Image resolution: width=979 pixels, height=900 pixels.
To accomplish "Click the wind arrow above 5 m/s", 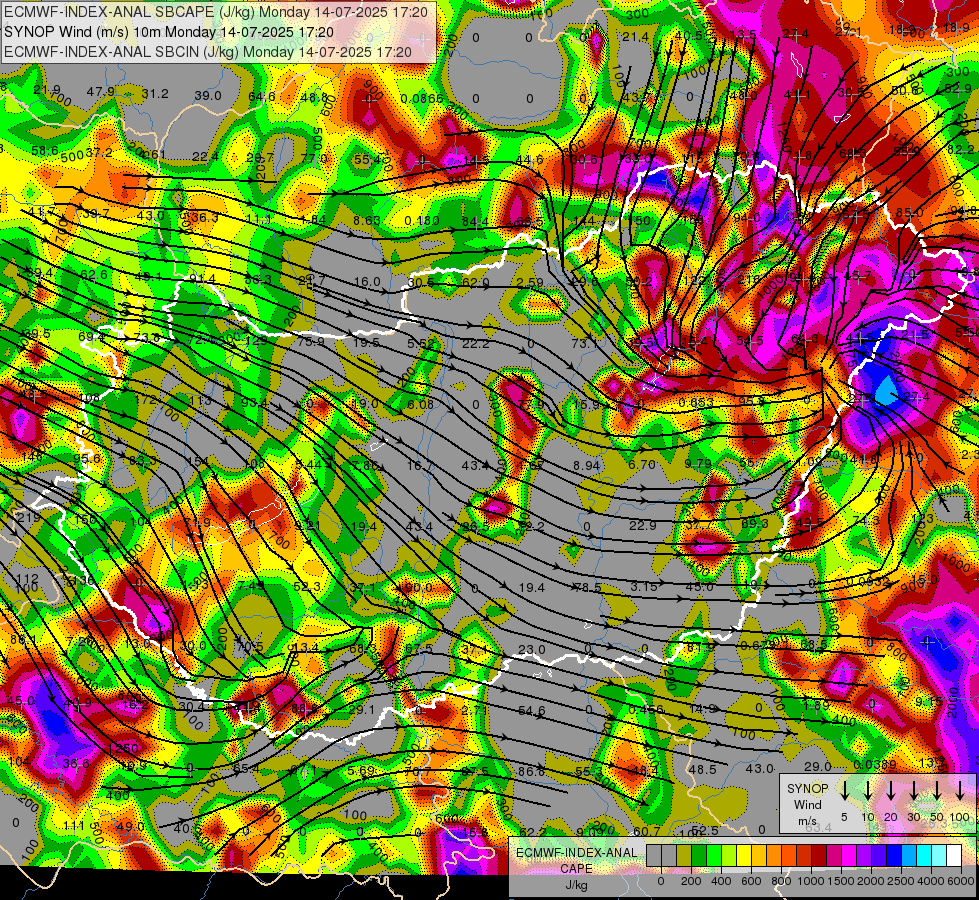I will (844, 791).
